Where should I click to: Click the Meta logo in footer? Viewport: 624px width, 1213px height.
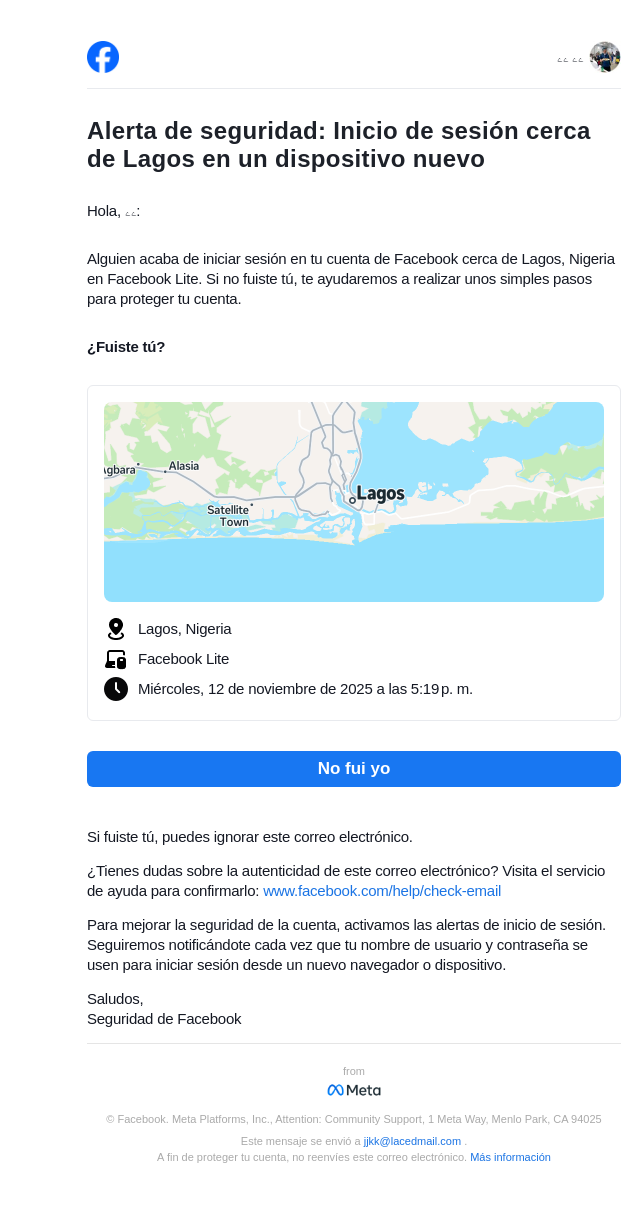(x=354, y=1090)
